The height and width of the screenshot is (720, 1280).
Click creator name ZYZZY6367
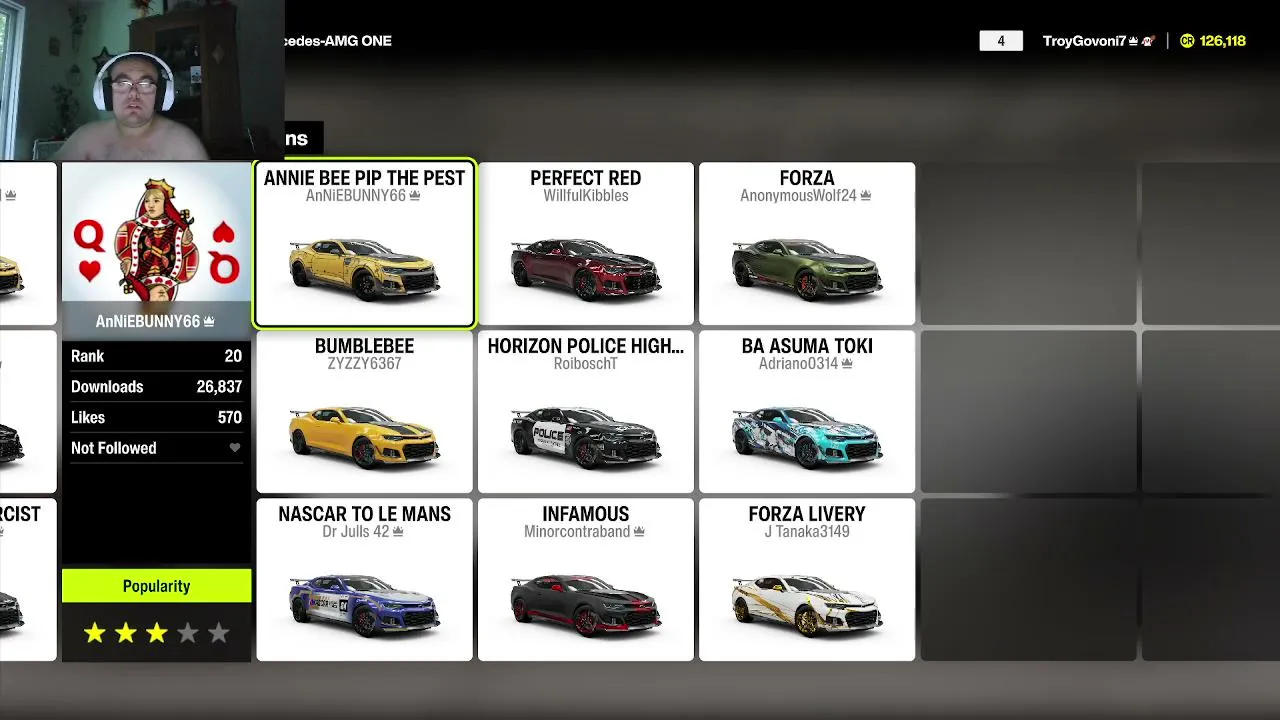tap(364, 364)
